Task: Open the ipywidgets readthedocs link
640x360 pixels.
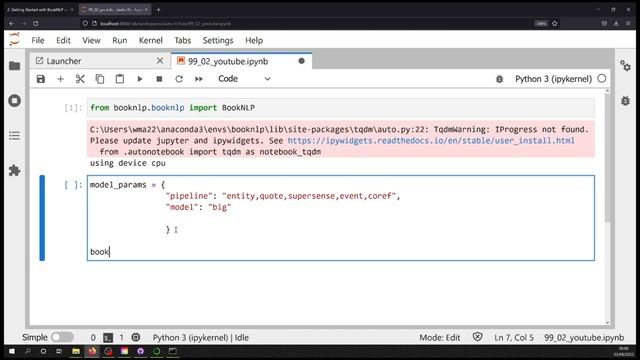Action: click(431, 140)
